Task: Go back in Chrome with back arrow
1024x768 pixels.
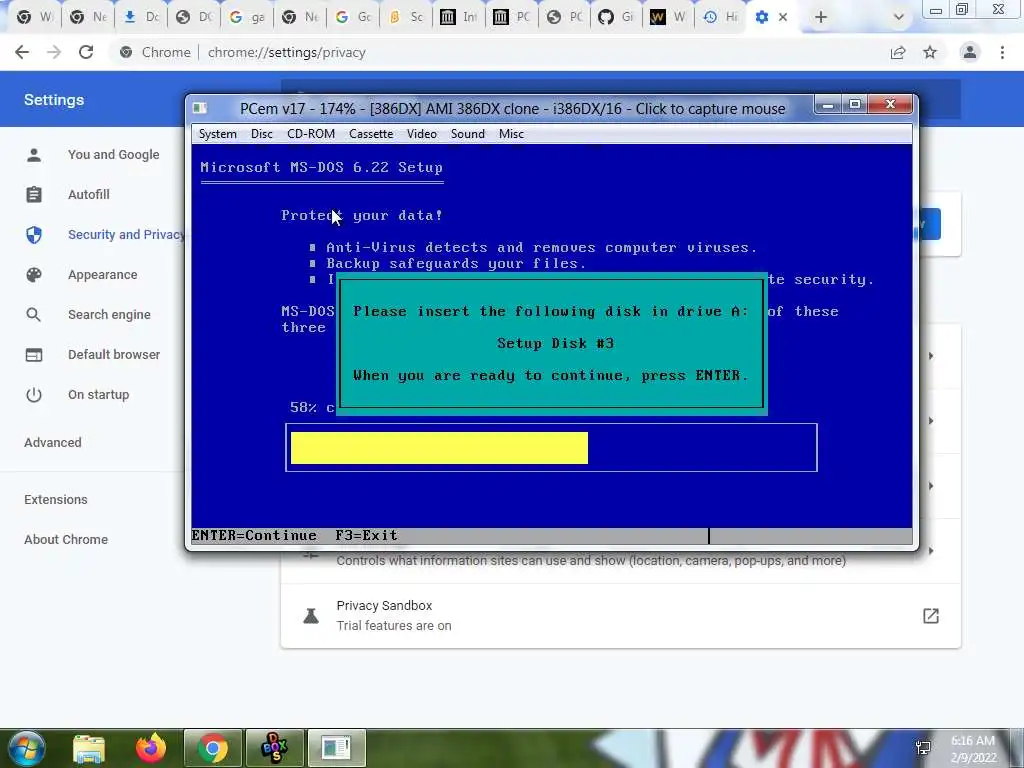Action: [x=22, y=52]
